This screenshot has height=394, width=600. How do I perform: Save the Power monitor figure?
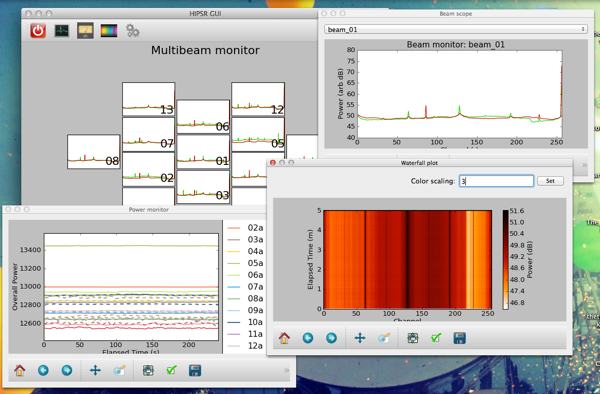click(x=195, y=370)
